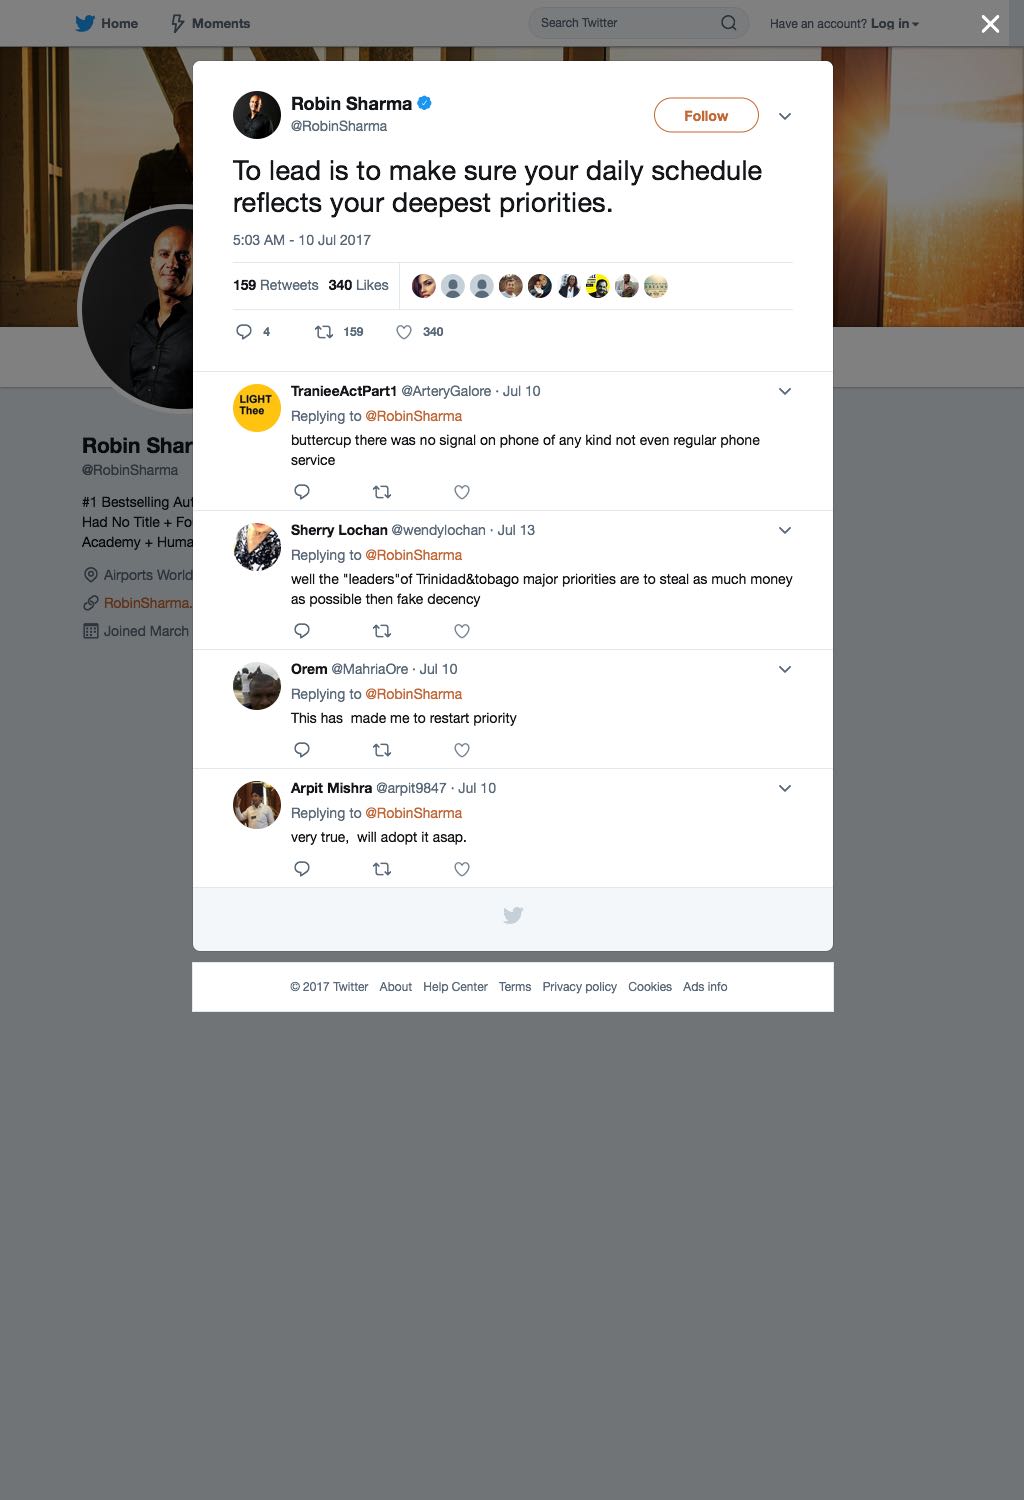Image resolution: width=1024 pixels, height=1500 pixels.
Task: Open Privacy policy footer link
Action: click(x=580, y=987)
